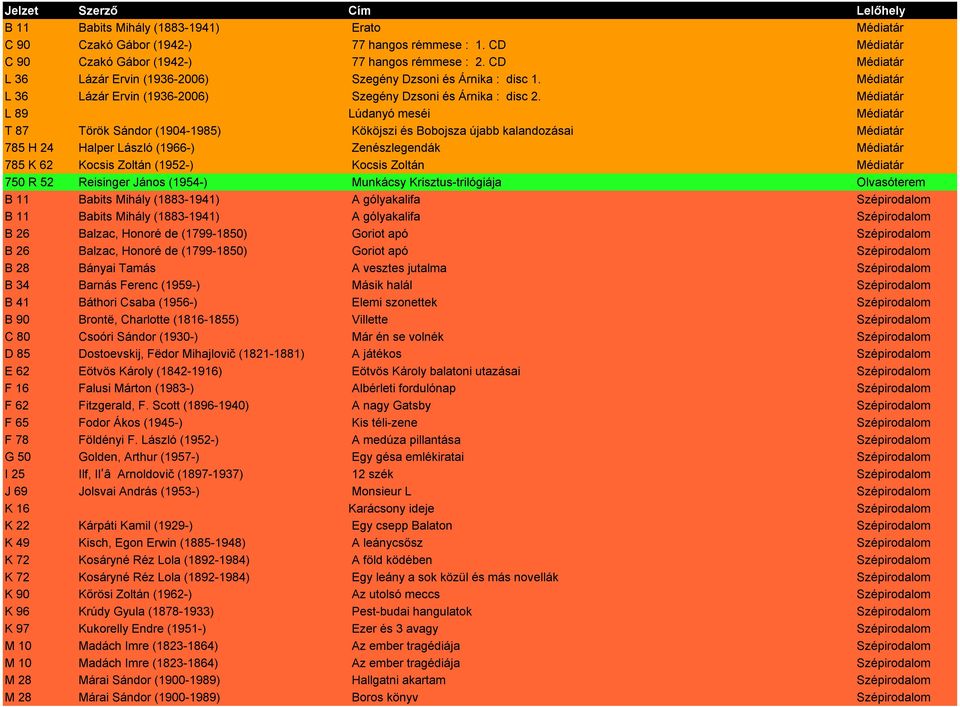Select the title Már én se volnék

(x=397, y=336)
